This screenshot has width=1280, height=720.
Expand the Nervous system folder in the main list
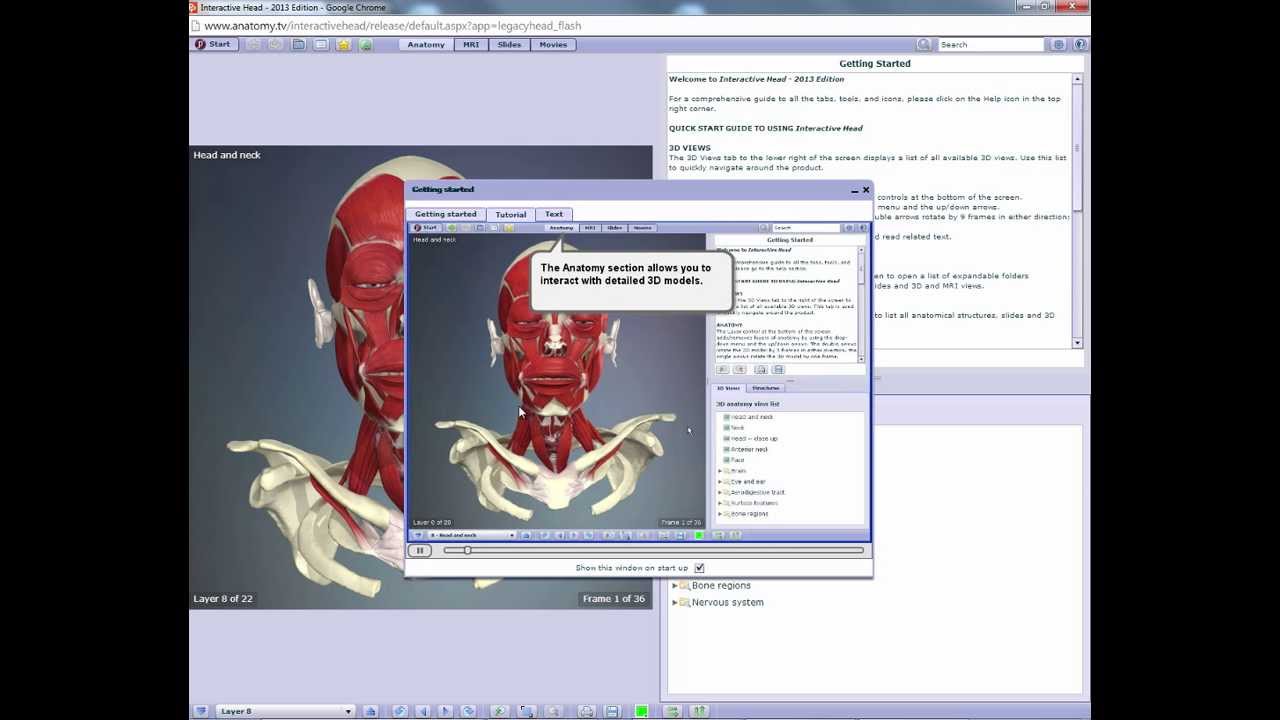coord(675,603)
